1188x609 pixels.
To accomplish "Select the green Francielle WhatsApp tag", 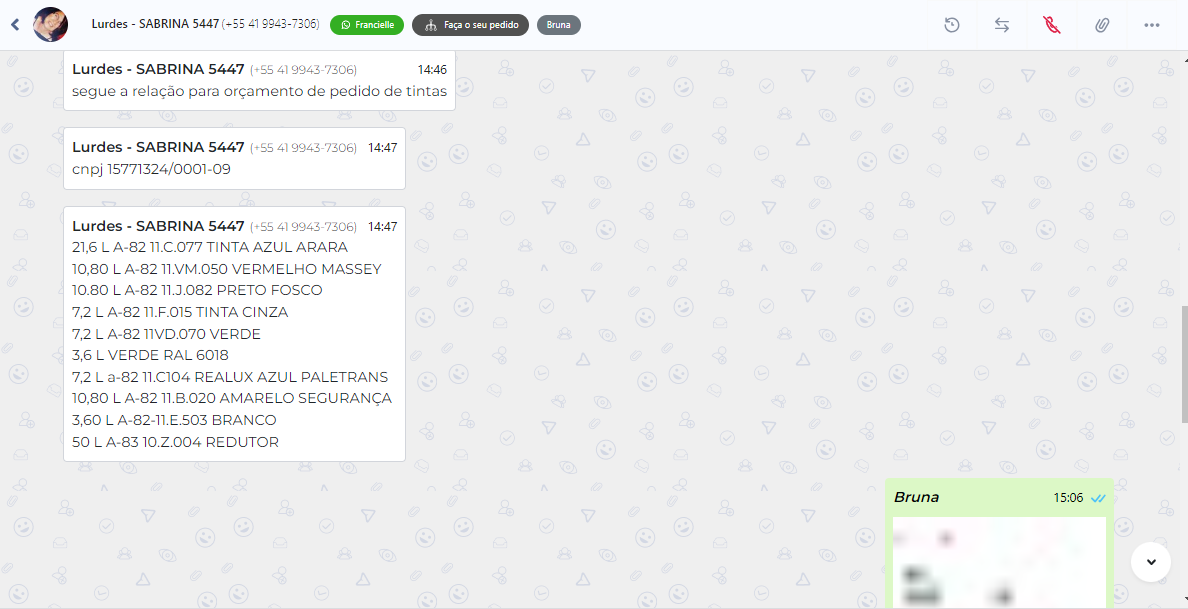I will (367, 25).
